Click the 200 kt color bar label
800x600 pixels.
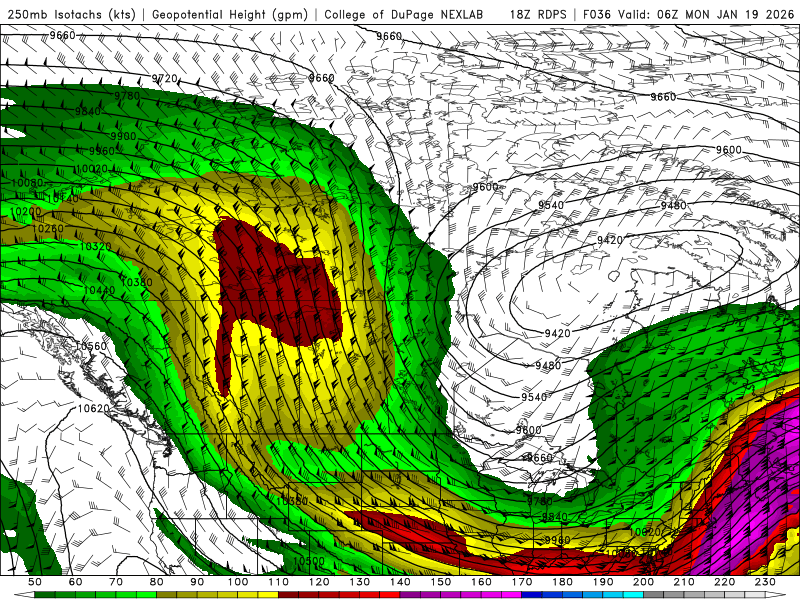[643, 582]
